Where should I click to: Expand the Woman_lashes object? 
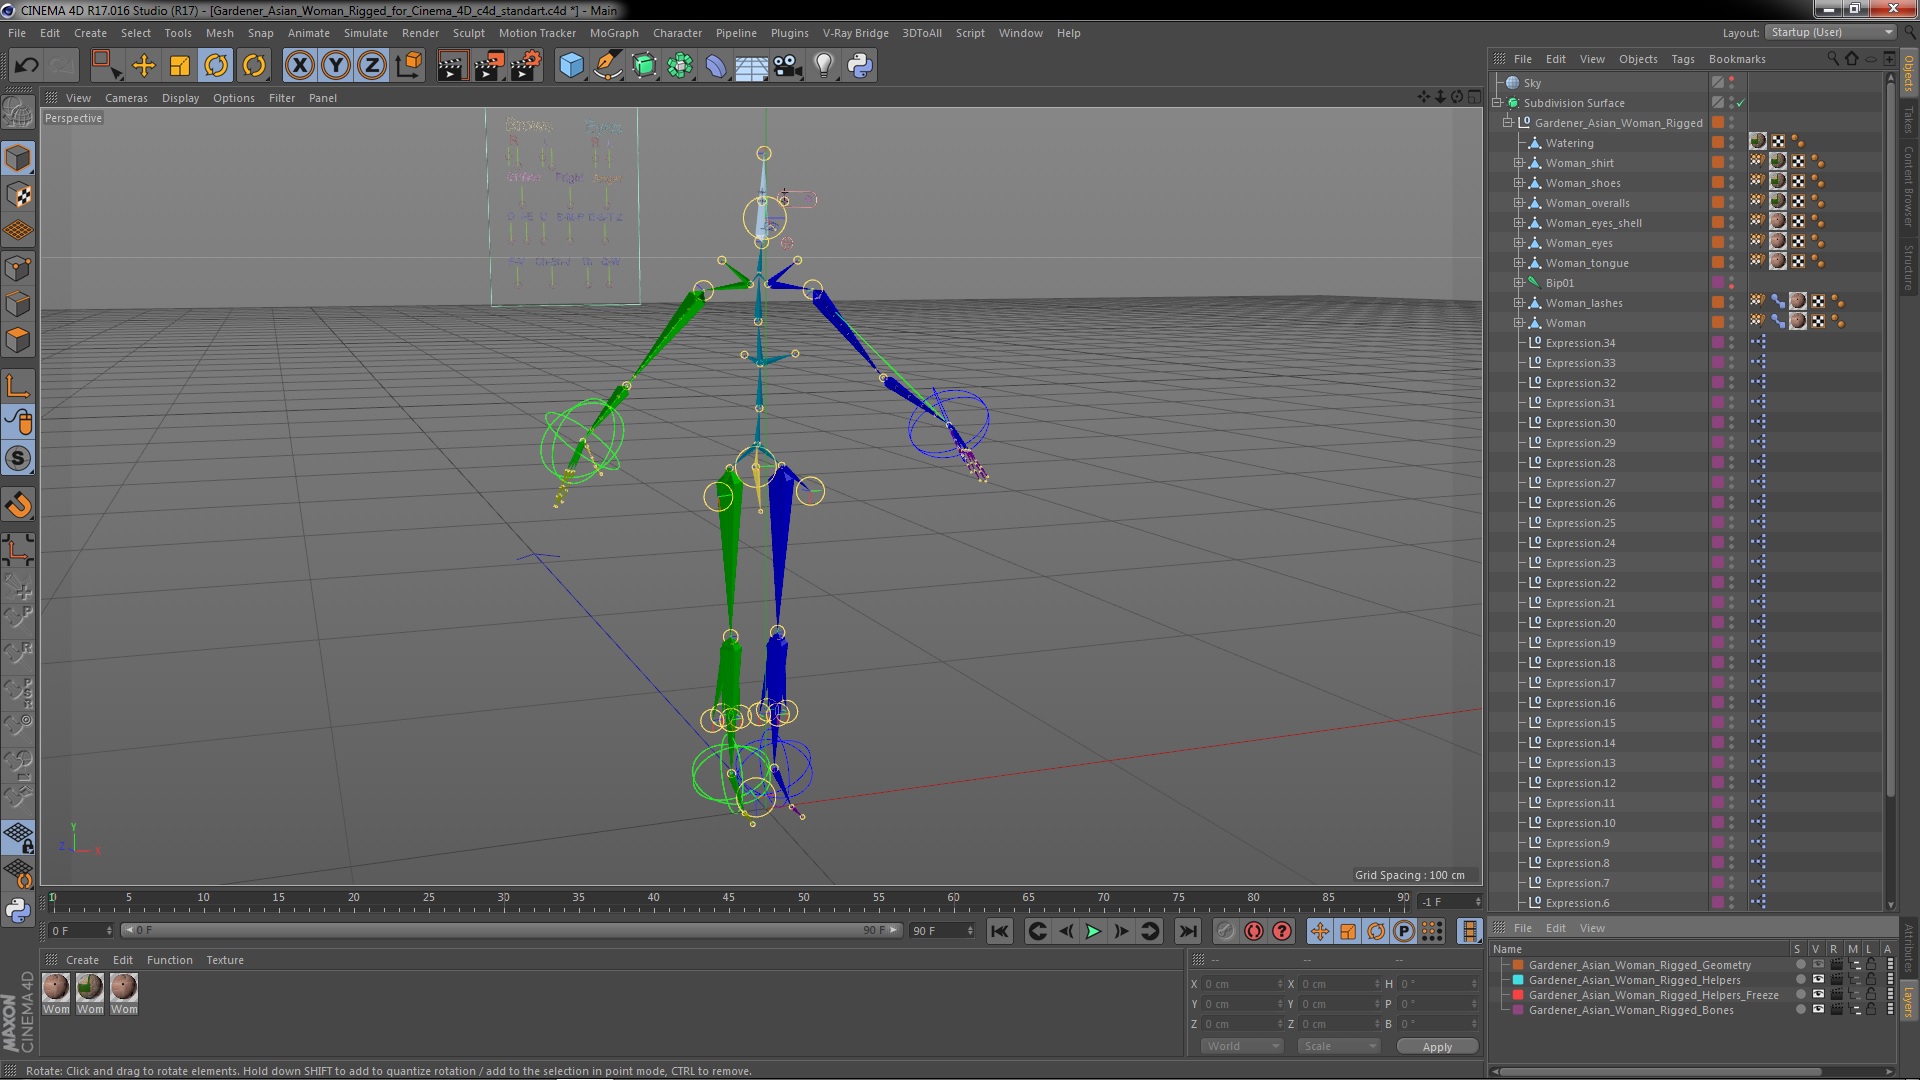[1519, 303]
